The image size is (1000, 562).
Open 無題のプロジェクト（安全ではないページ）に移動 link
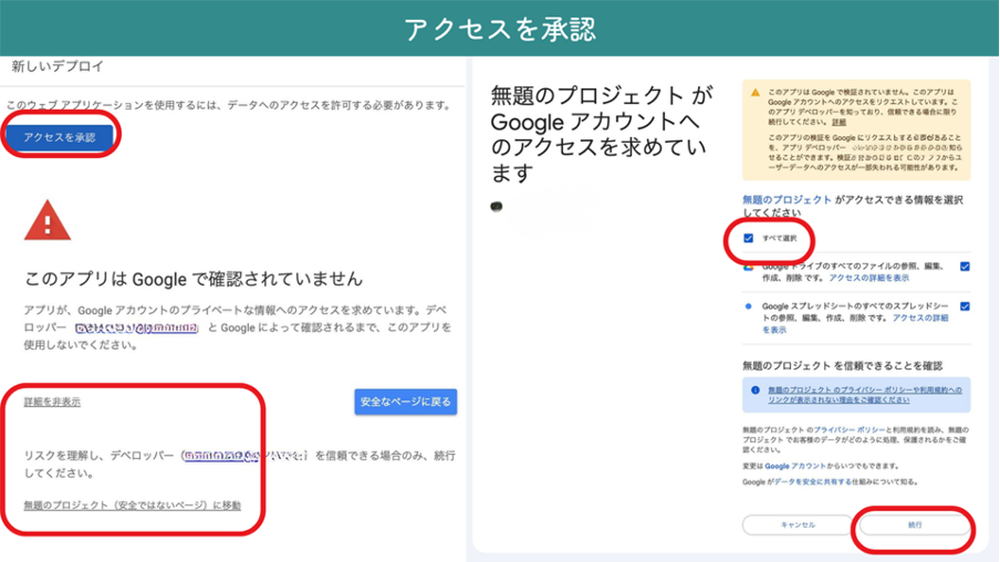pyautogui.click(x=132, y=505)
